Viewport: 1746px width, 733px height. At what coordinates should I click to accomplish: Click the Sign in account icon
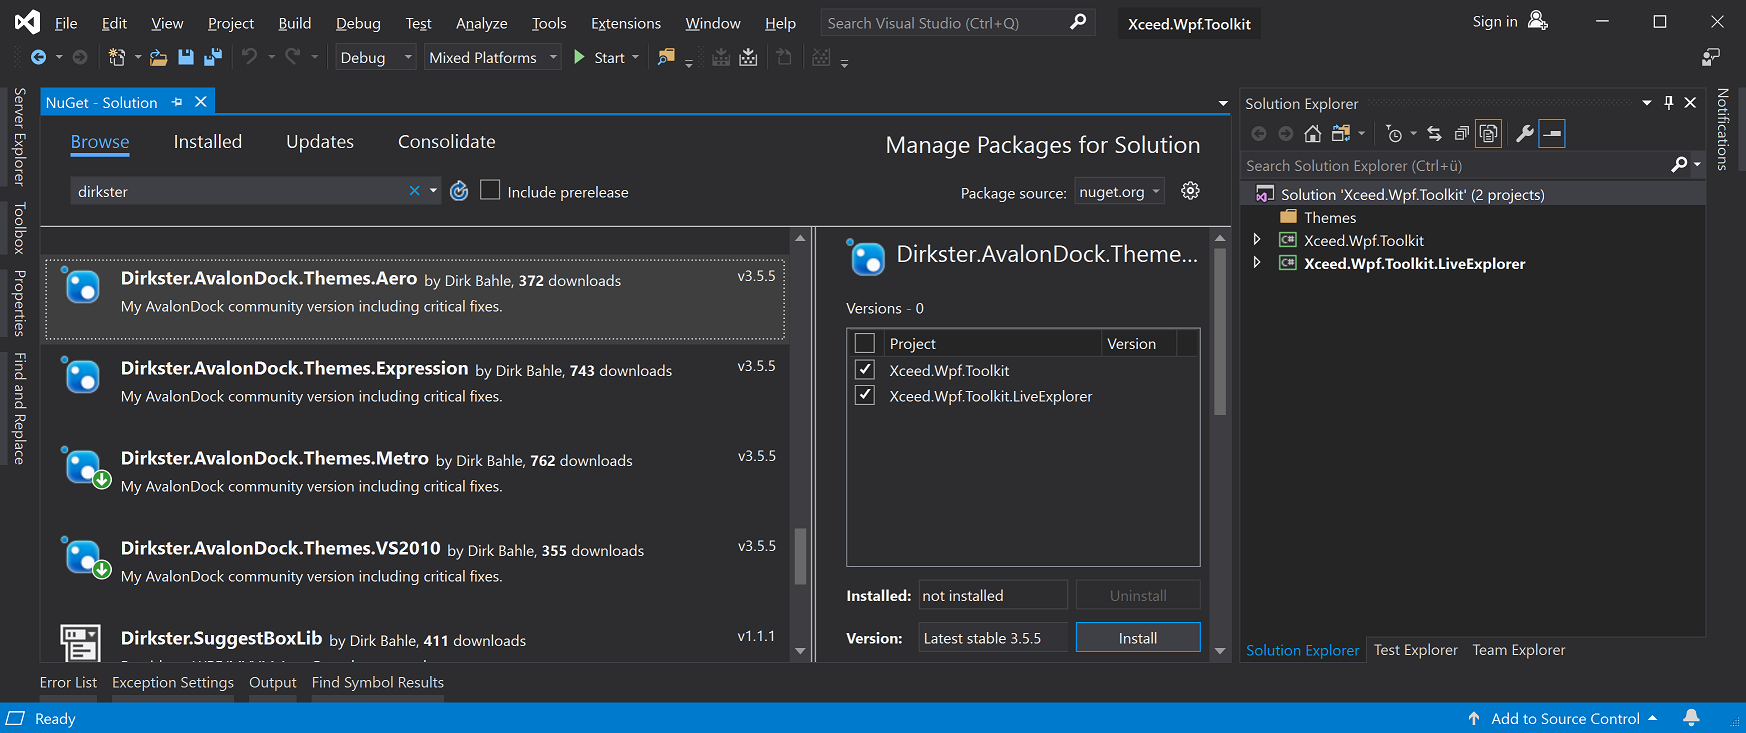[x=1538, y=21]
